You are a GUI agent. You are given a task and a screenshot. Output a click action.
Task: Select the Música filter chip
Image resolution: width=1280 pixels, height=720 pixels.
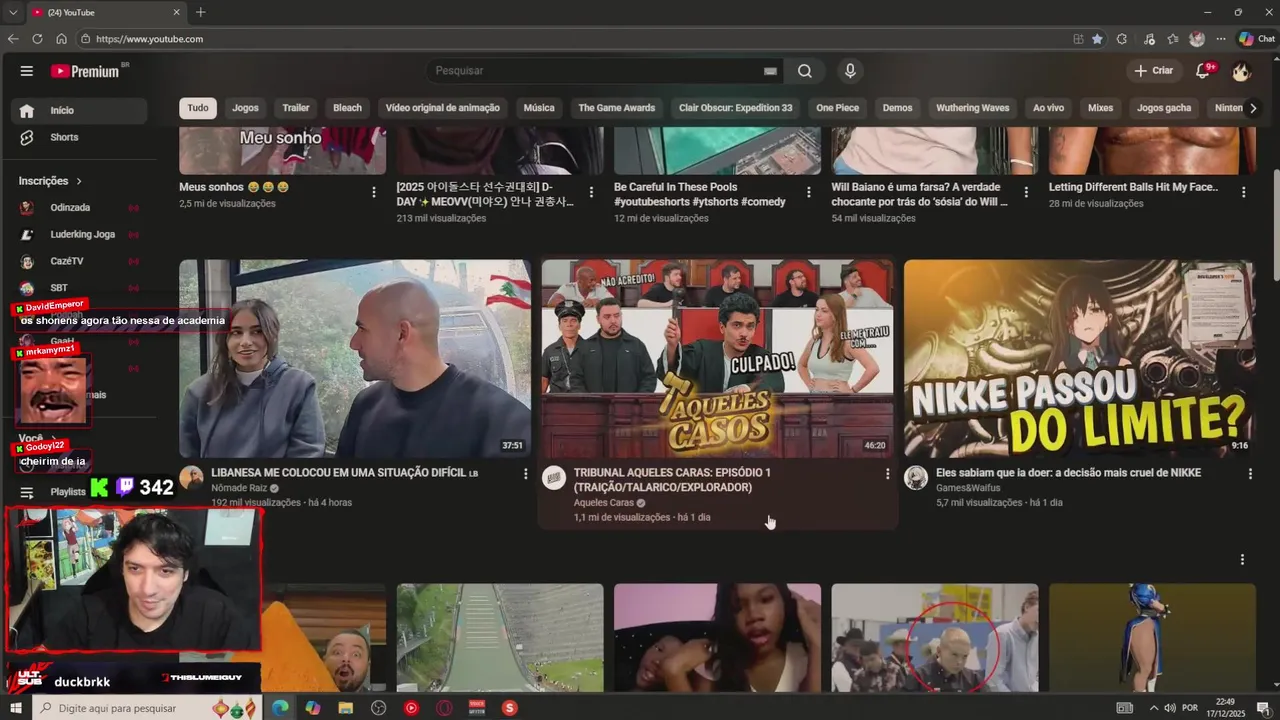pos(539,108)
